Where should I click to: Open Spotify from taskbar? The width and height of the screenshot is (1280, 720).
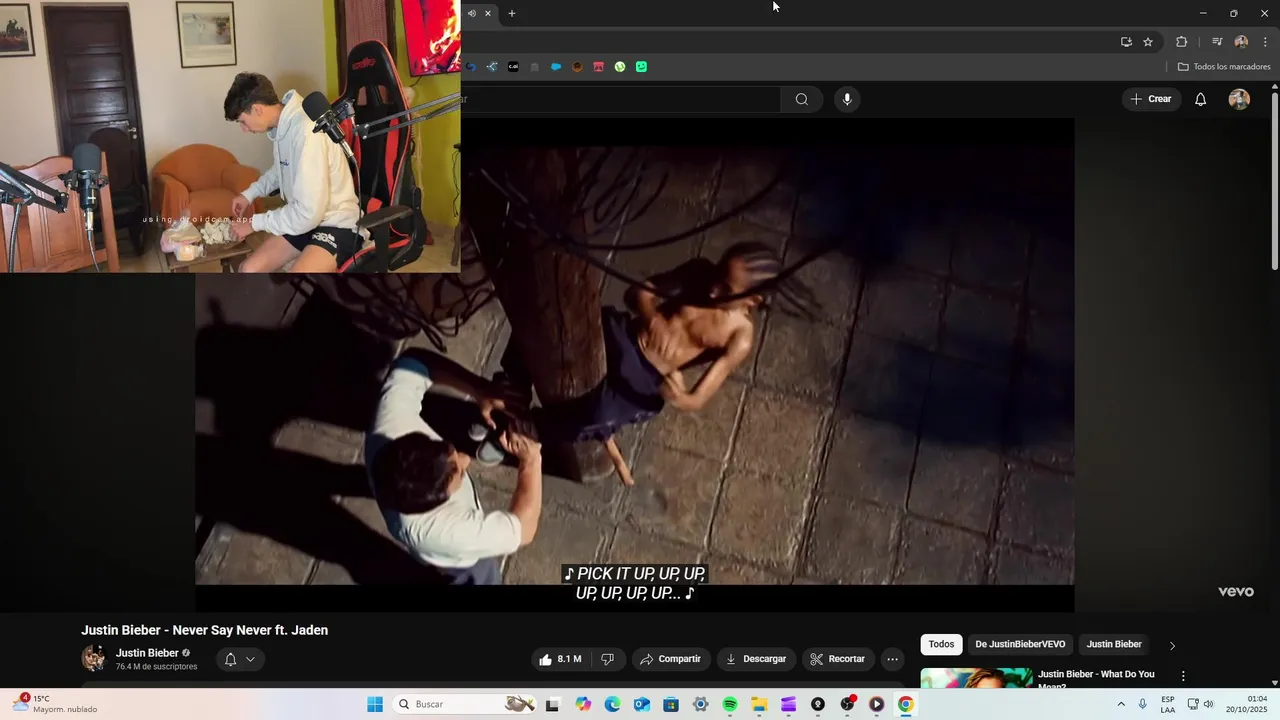tap(730, 704)
